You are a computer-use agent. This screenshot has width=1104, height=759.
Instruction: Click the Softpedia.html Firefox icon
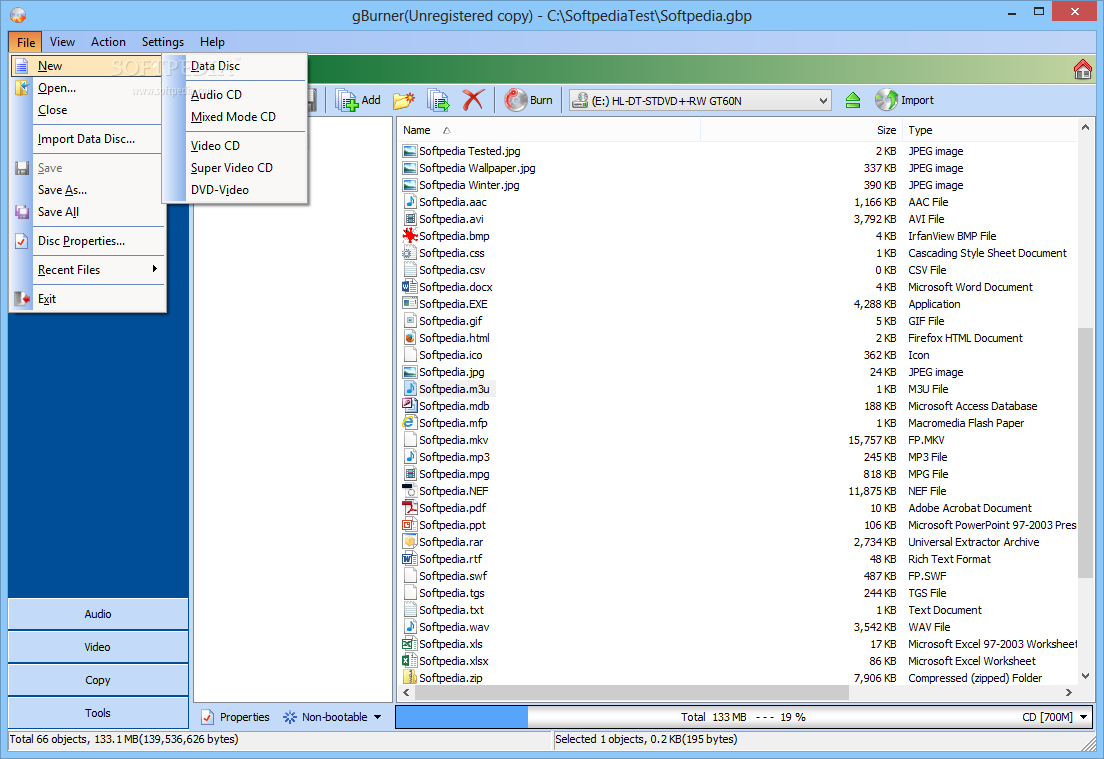(410, 338)
